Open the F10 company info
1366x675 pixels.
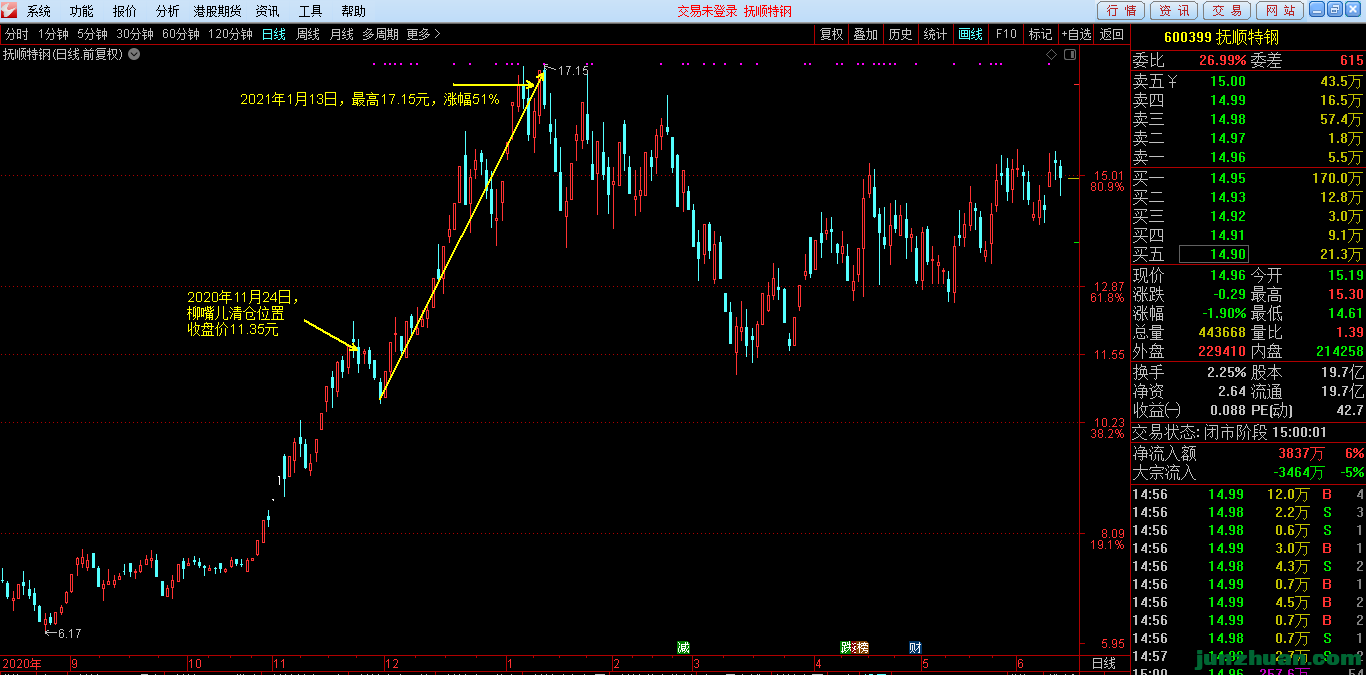coord(1006,34)
